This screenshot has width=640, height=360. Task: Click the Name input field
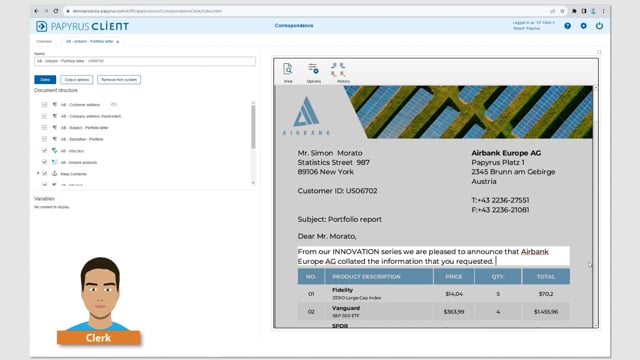click(x=145, y=61)
